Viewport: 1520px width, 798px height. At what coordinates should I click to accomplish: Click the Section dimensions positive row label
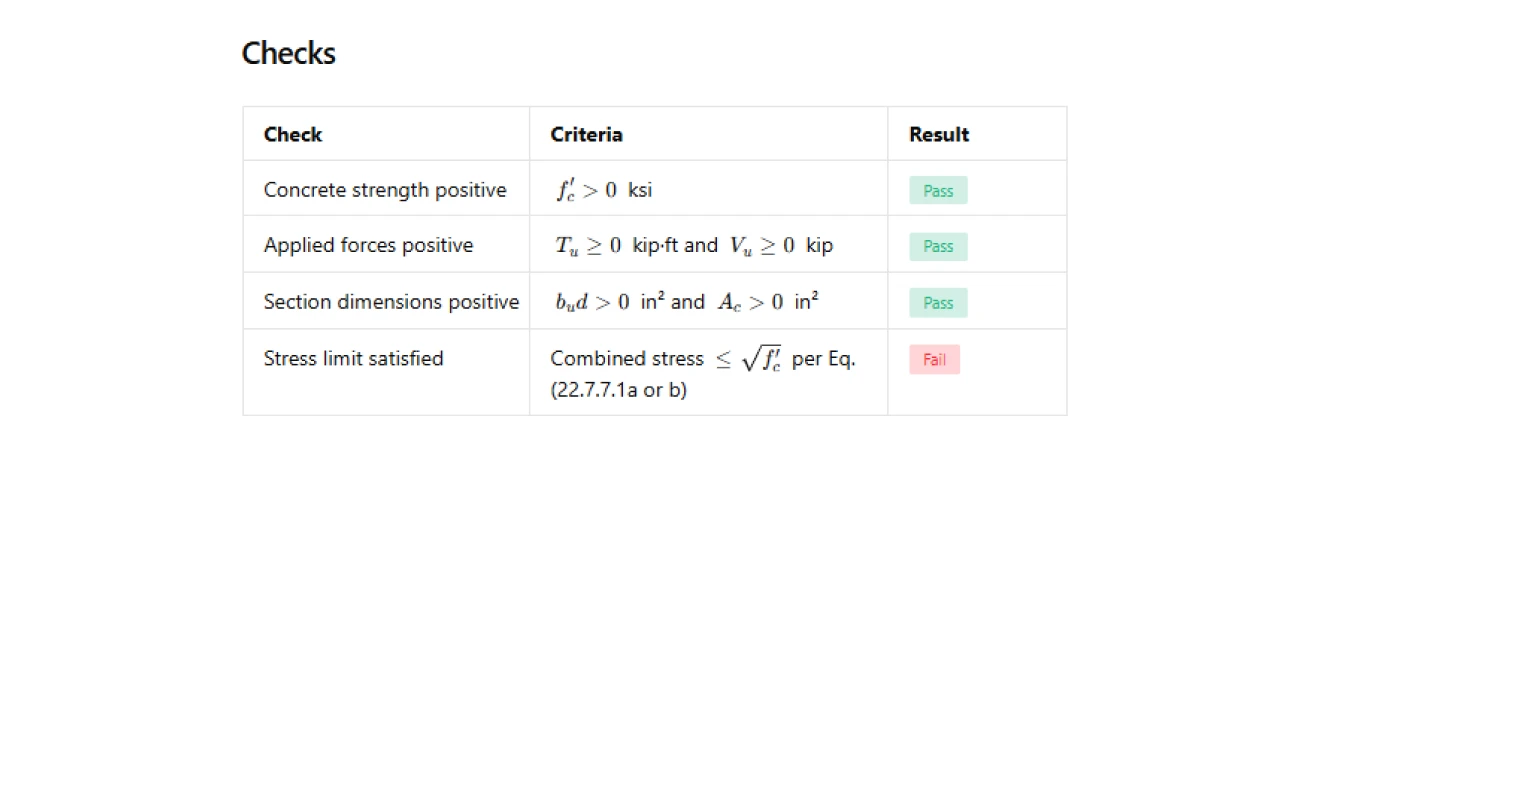[x=391, y=302]
